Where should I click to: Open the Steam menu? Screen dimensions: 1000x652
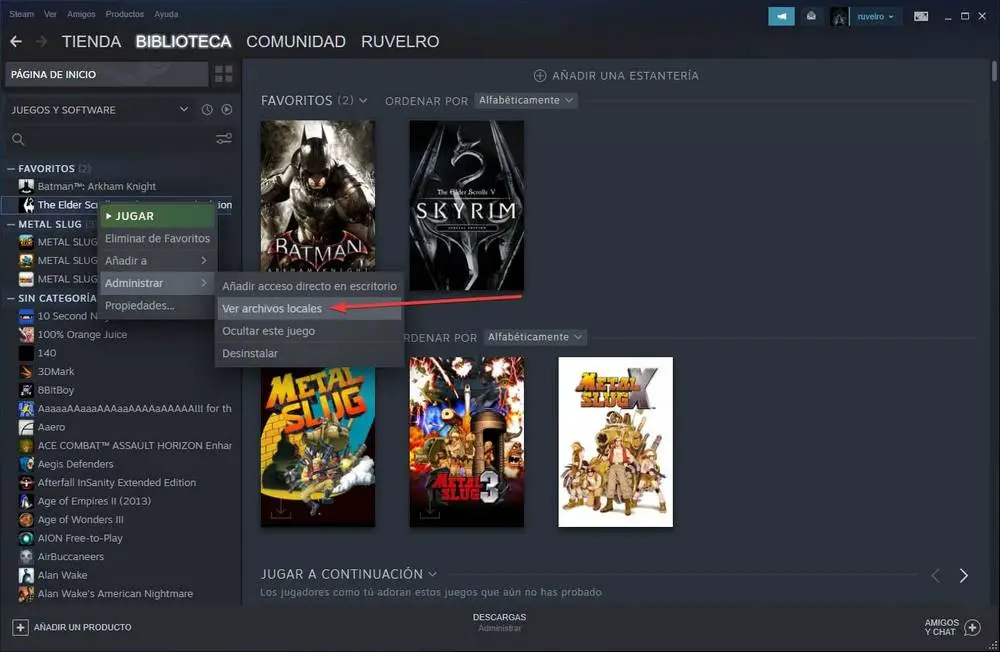click(x=21, y=14)
